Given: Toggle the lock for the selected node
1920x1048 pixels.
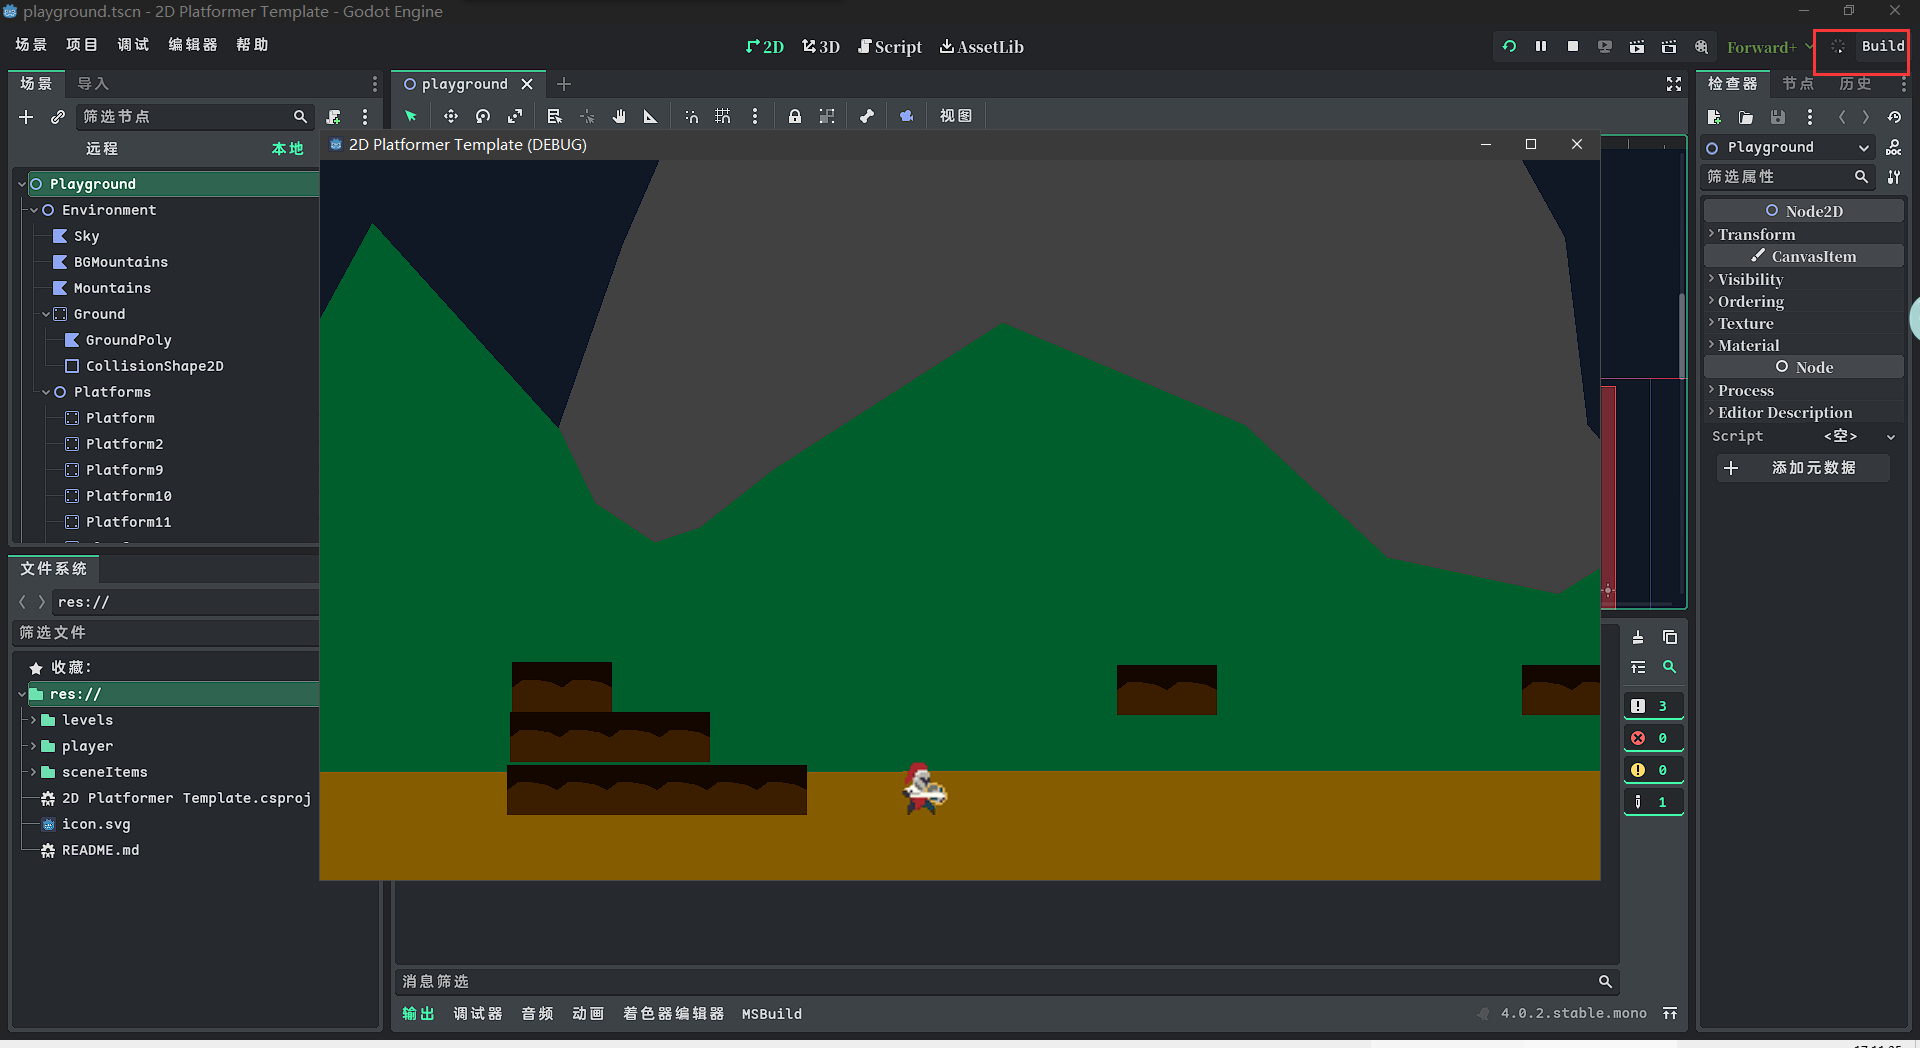Looking at the screenshot, I should pos(795,115).
